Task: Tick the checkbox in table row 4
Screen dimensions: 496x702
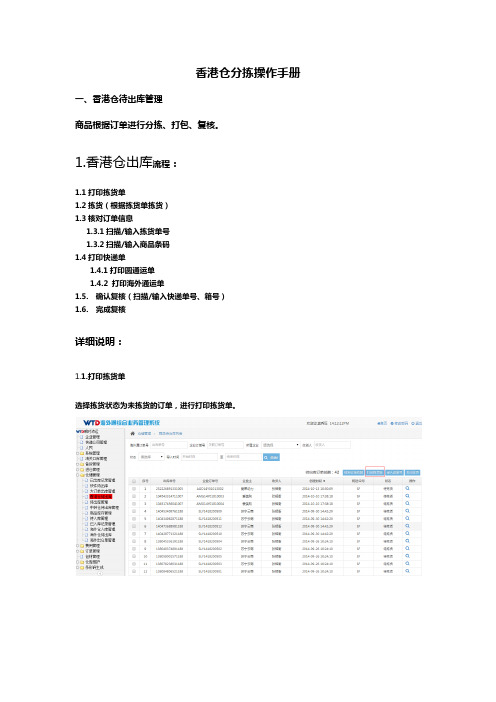Action: 134,511
